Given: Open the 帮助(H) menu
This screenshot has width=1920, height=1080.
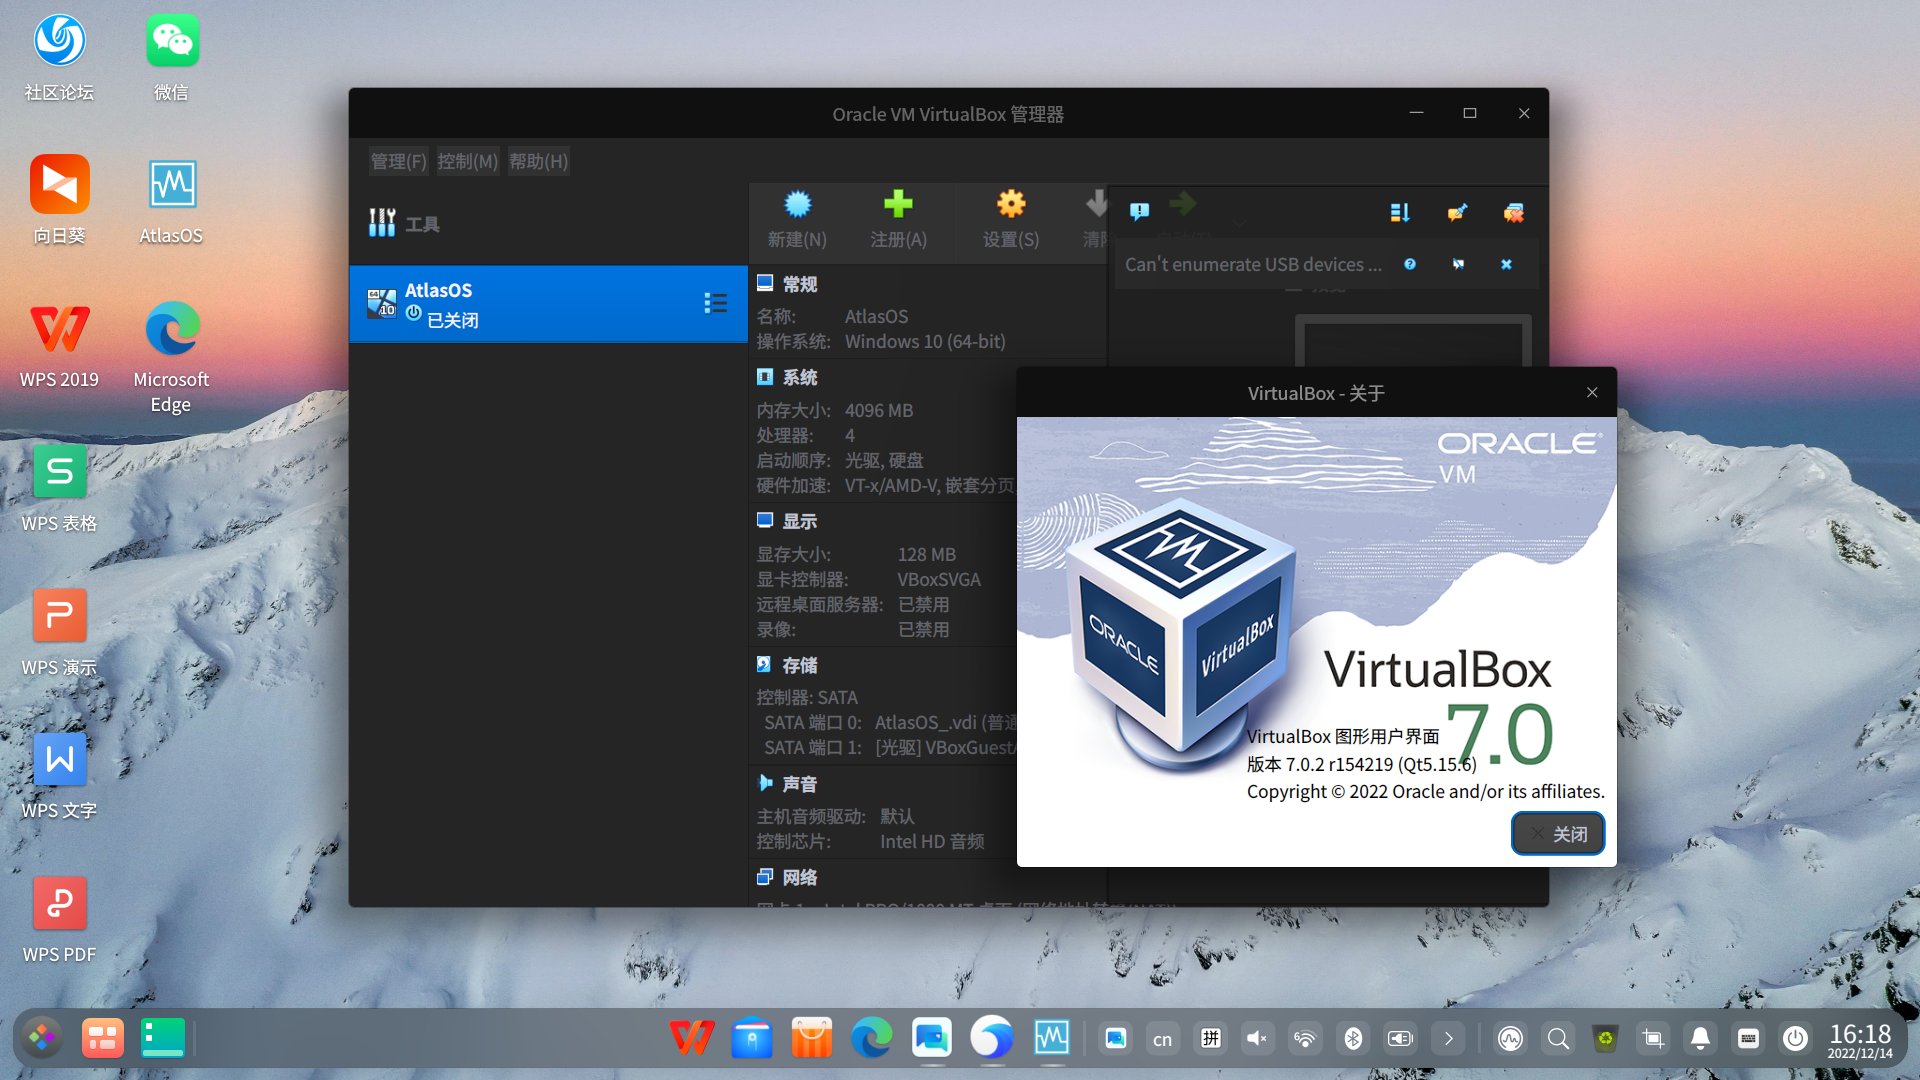Looking at the screenshot, I should click(x=538, y=161).
